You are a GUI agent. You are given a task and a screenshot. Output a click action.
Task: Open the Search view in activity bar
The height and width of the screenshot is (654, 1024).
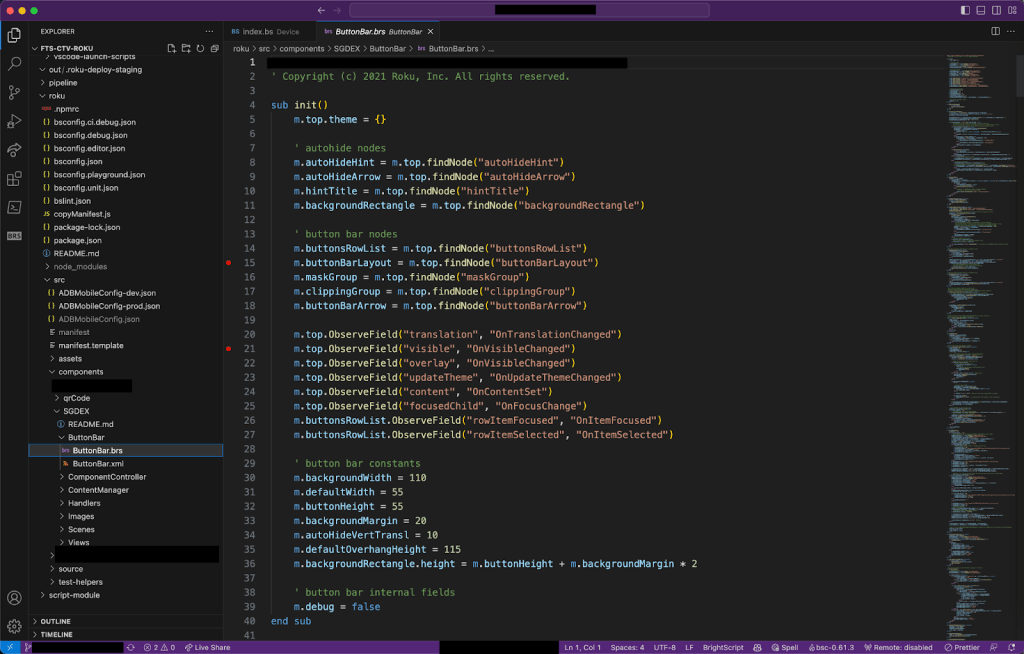click(x=14, y=63)
